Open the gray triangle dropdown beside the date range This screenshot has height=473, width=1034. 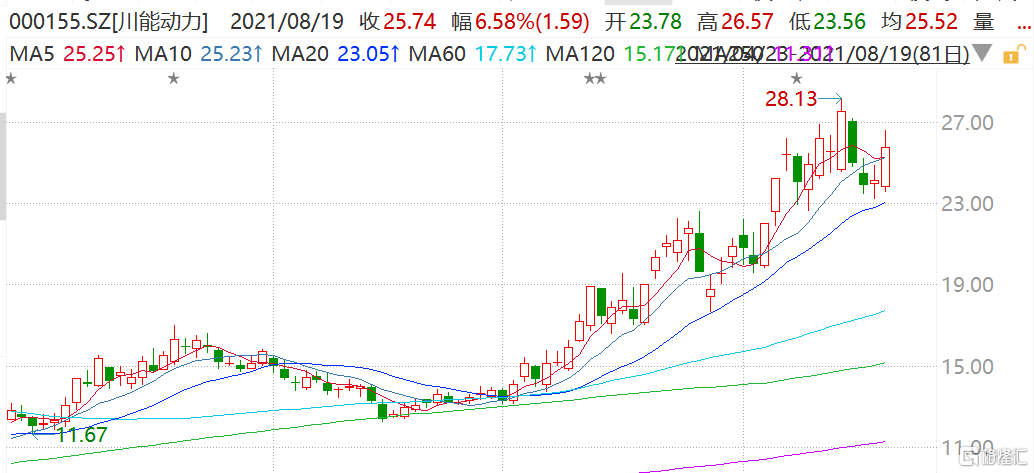984,52
